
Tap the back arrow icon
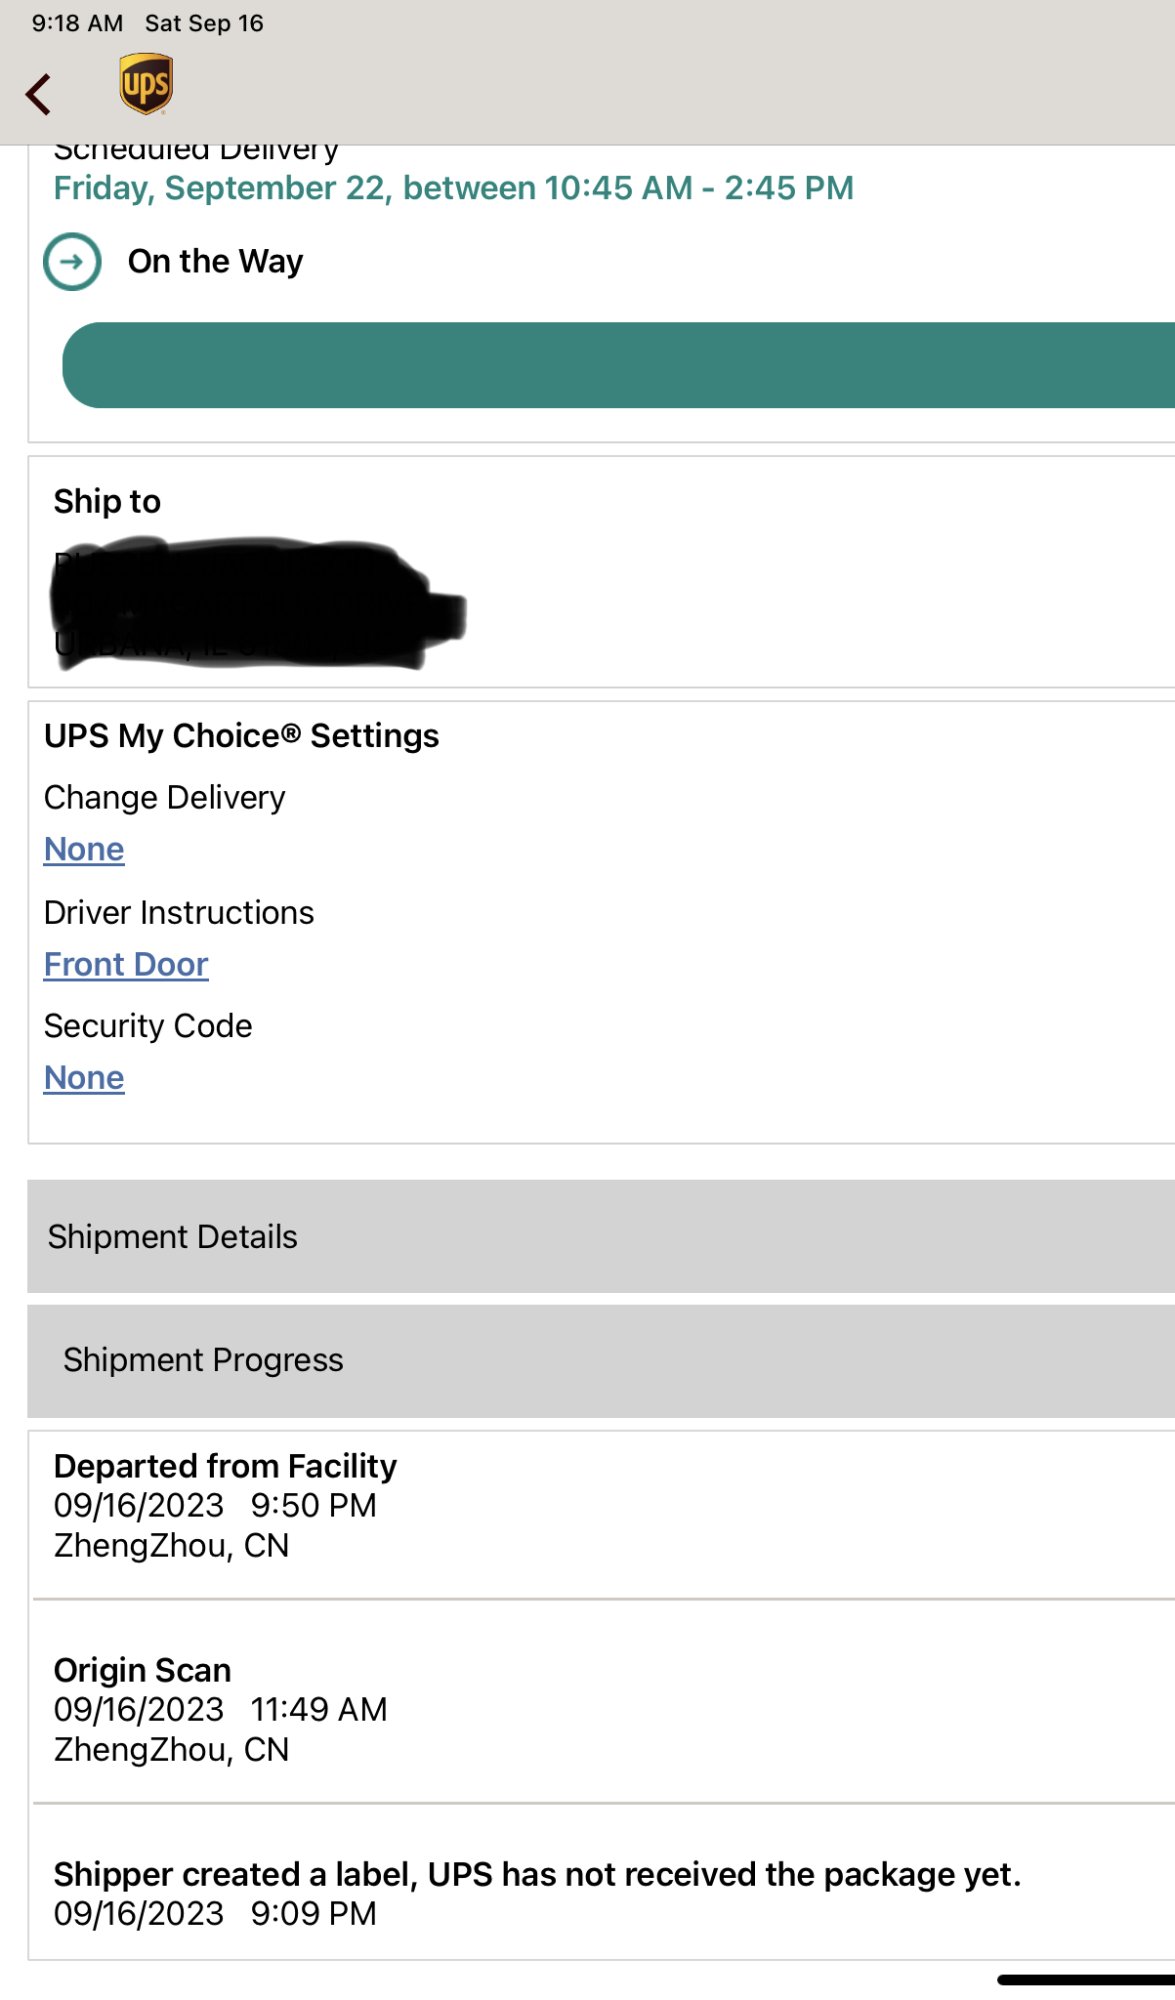coord(39,95)
